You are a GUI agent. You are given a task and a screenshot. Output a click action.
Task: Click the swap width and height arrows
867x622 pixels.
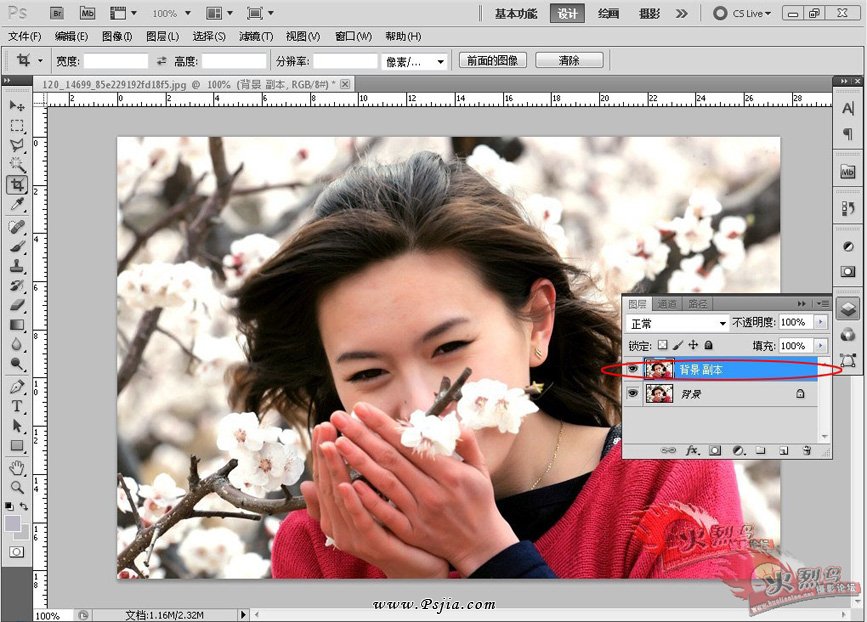point(162,61)
